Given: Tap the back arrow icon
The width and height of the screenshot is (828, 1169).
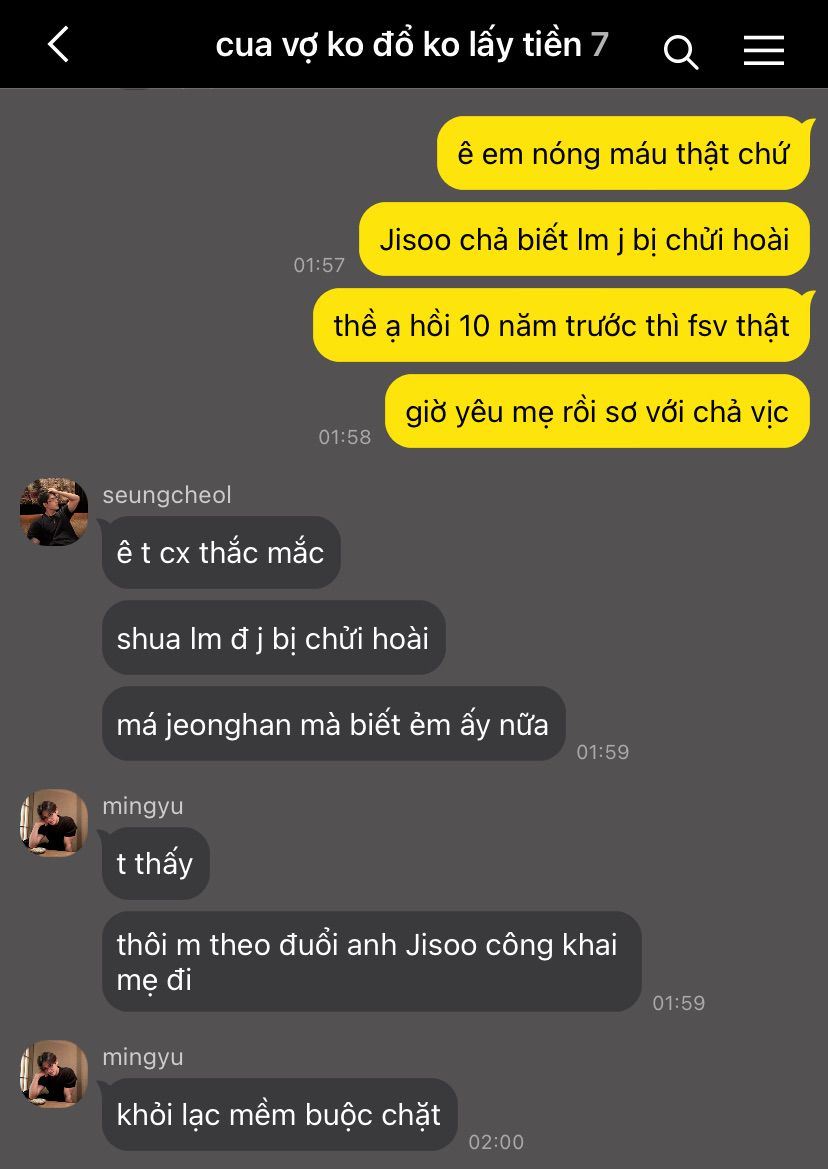Looking at the screenshot, I should (58, 44).
